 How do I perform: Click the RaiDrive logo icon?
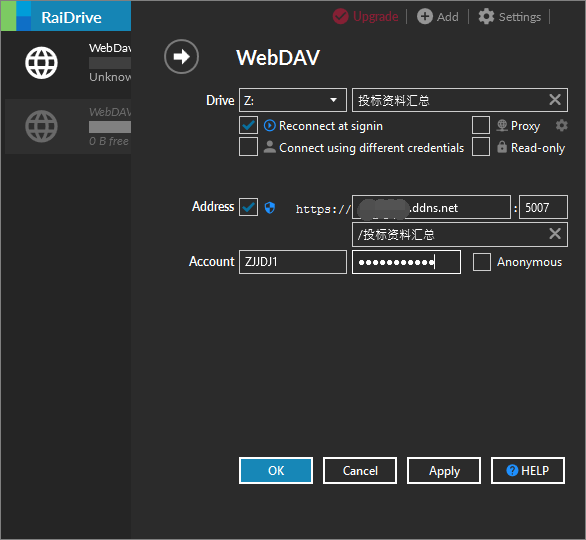click(16, 16)
